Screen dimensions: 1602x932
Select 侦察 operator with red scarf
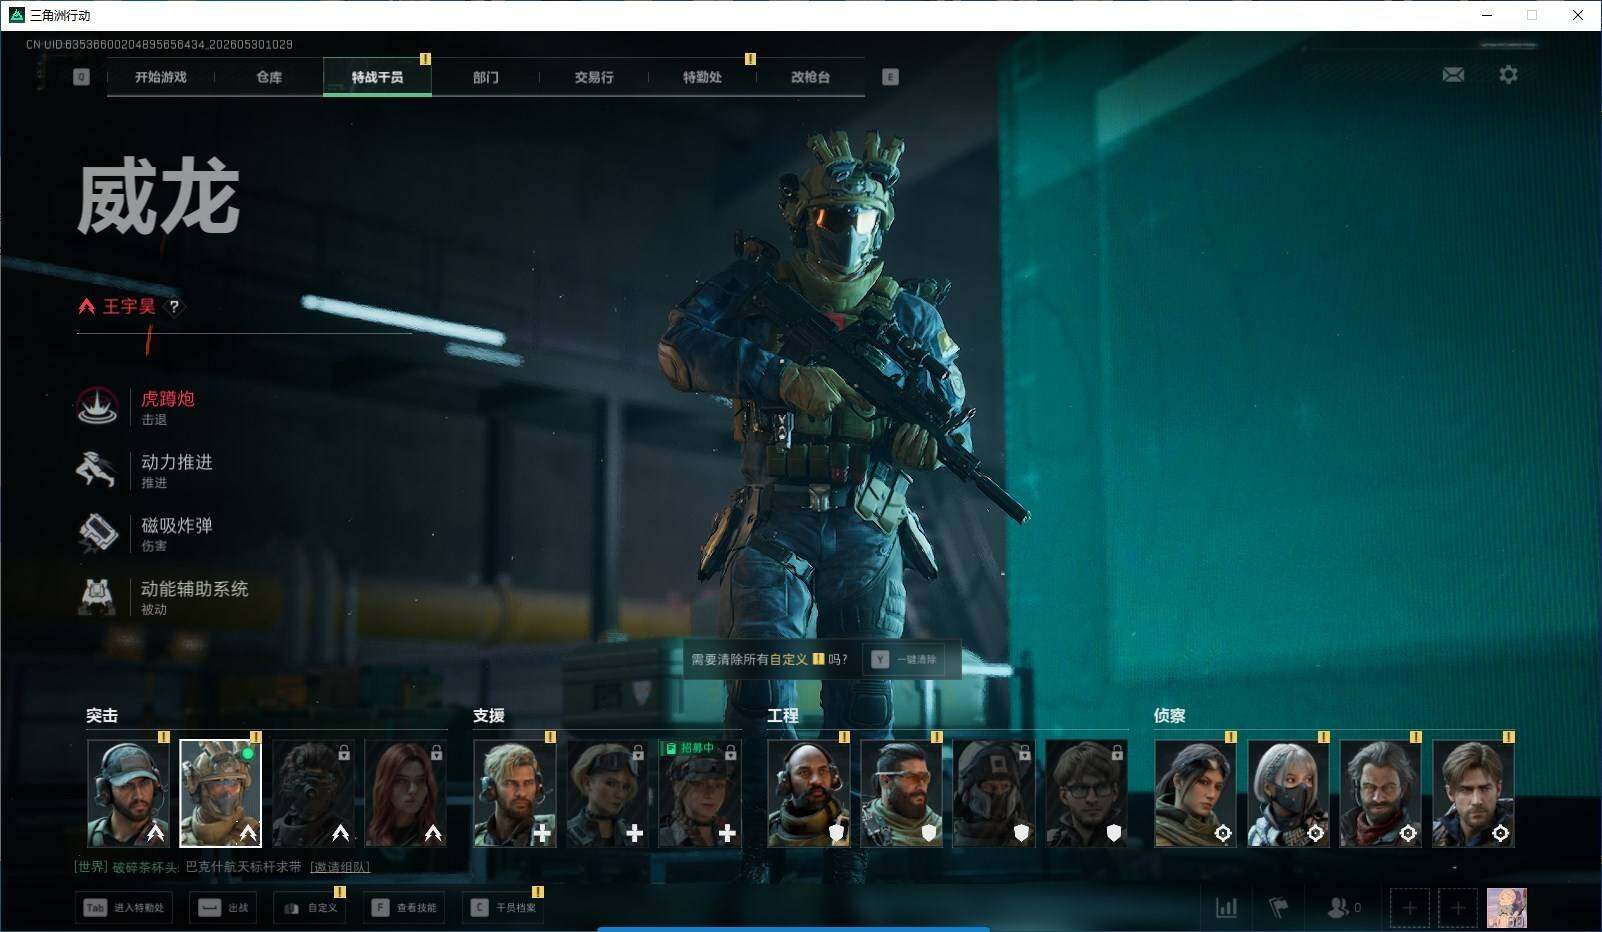1381,794
